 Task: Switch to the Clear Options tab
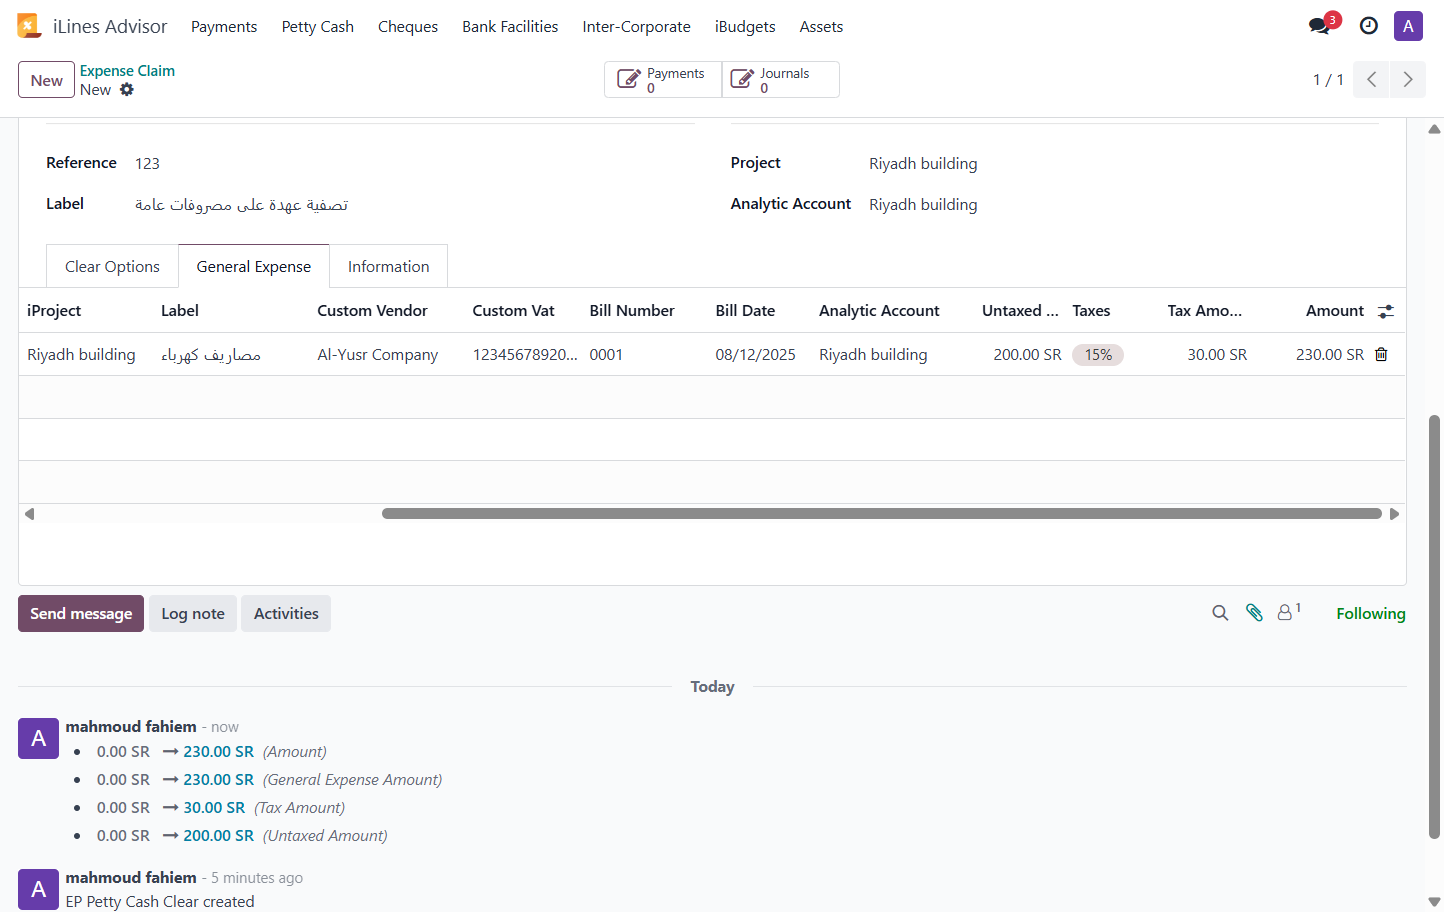[112, 266]
